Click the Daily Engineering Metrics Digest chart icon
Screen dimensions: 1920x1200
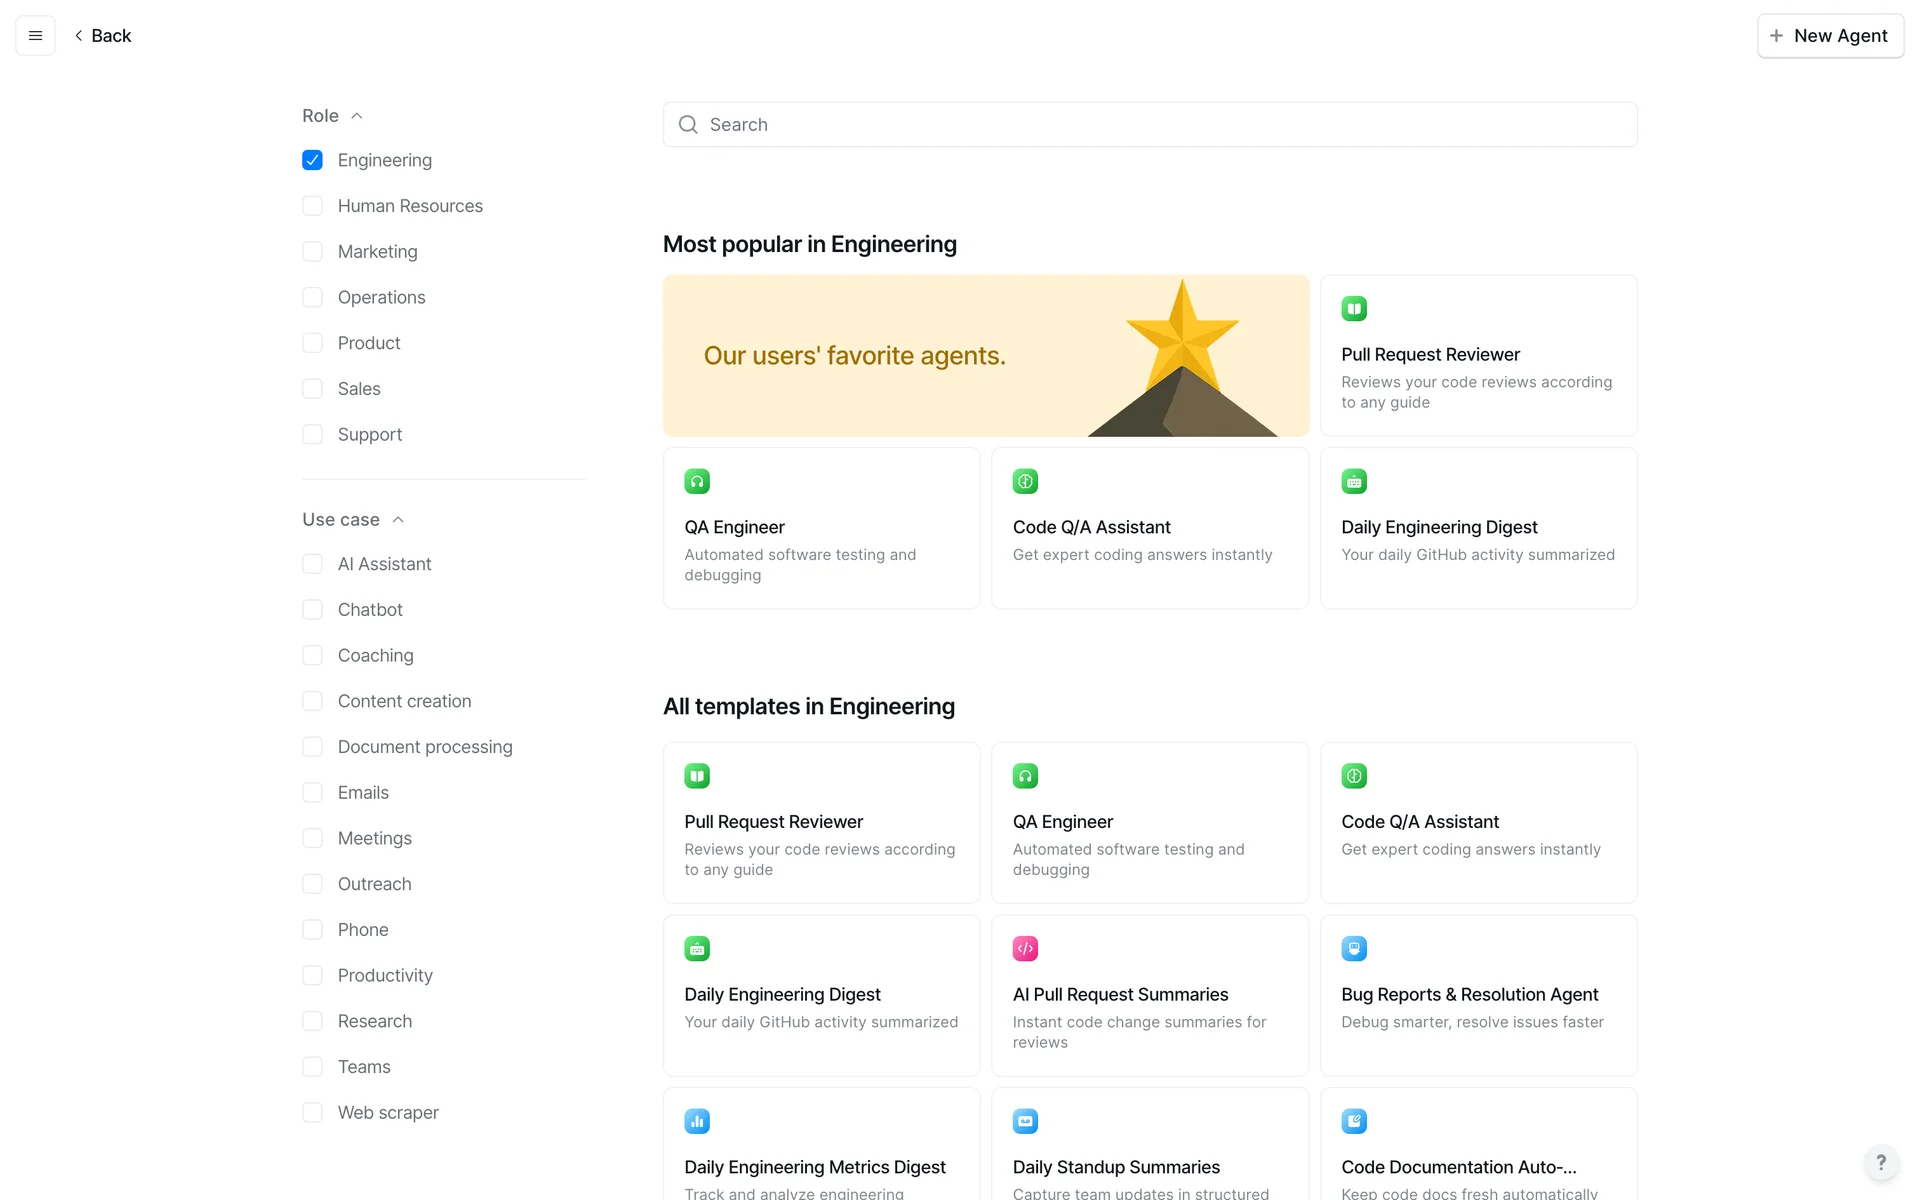[x=697, y=1121]
